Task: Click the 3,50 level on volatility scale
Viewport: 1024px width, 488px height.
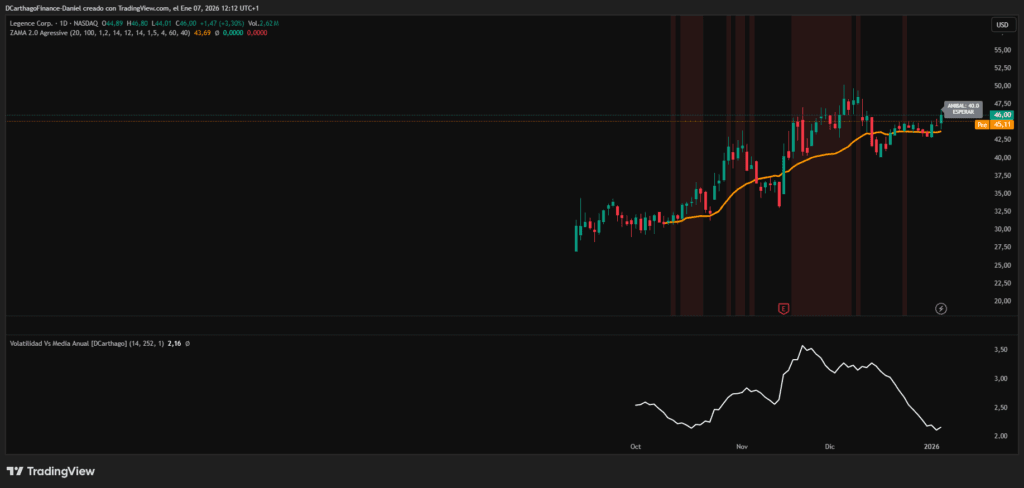Action: tap(1001, 350)
